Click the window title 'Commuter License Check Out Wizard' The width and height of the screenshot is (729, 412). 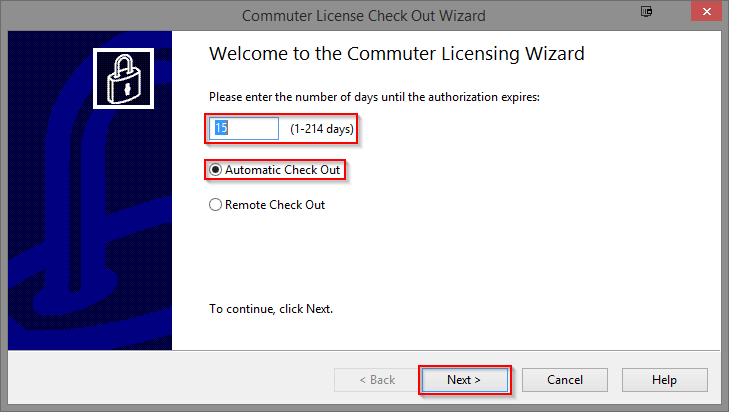pyautogui.click(x=364, y=16)
